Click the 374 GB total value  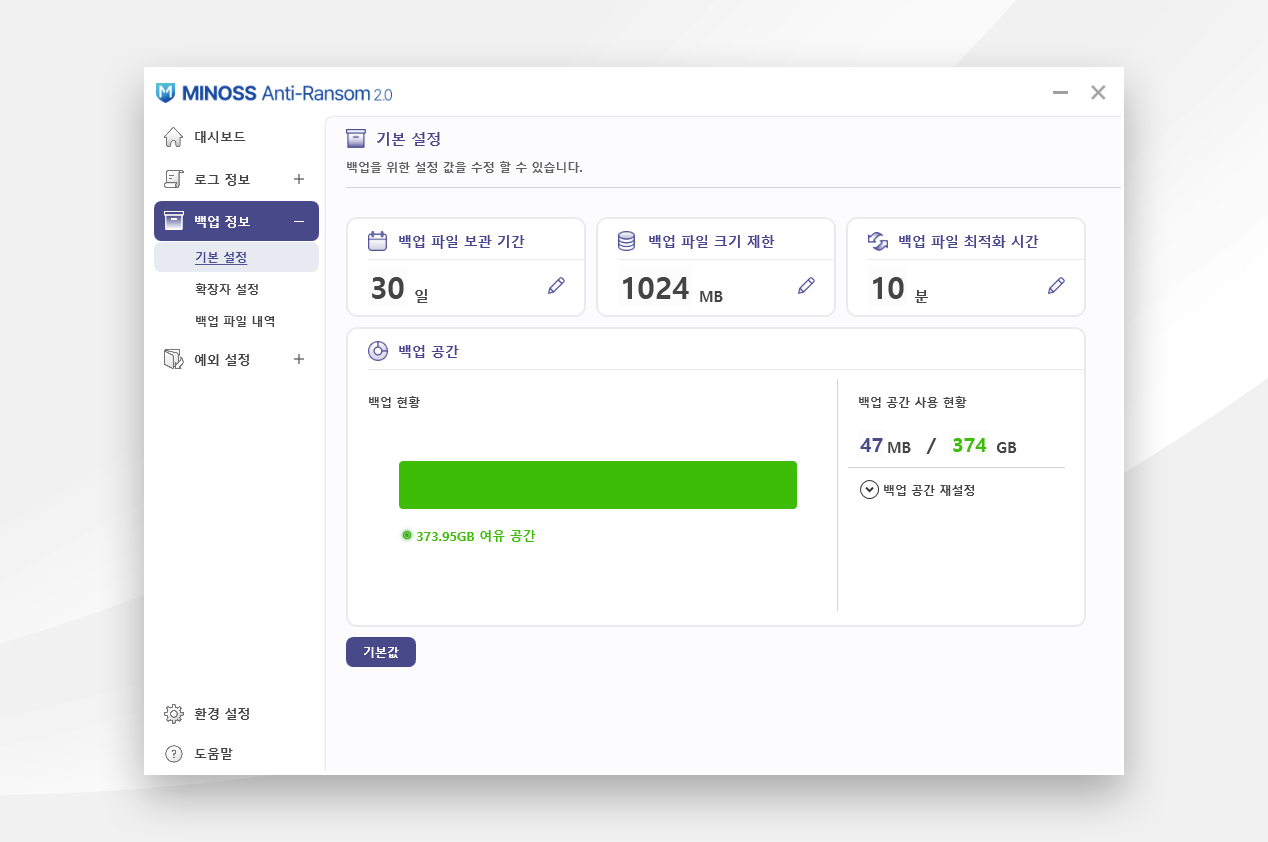984,446
